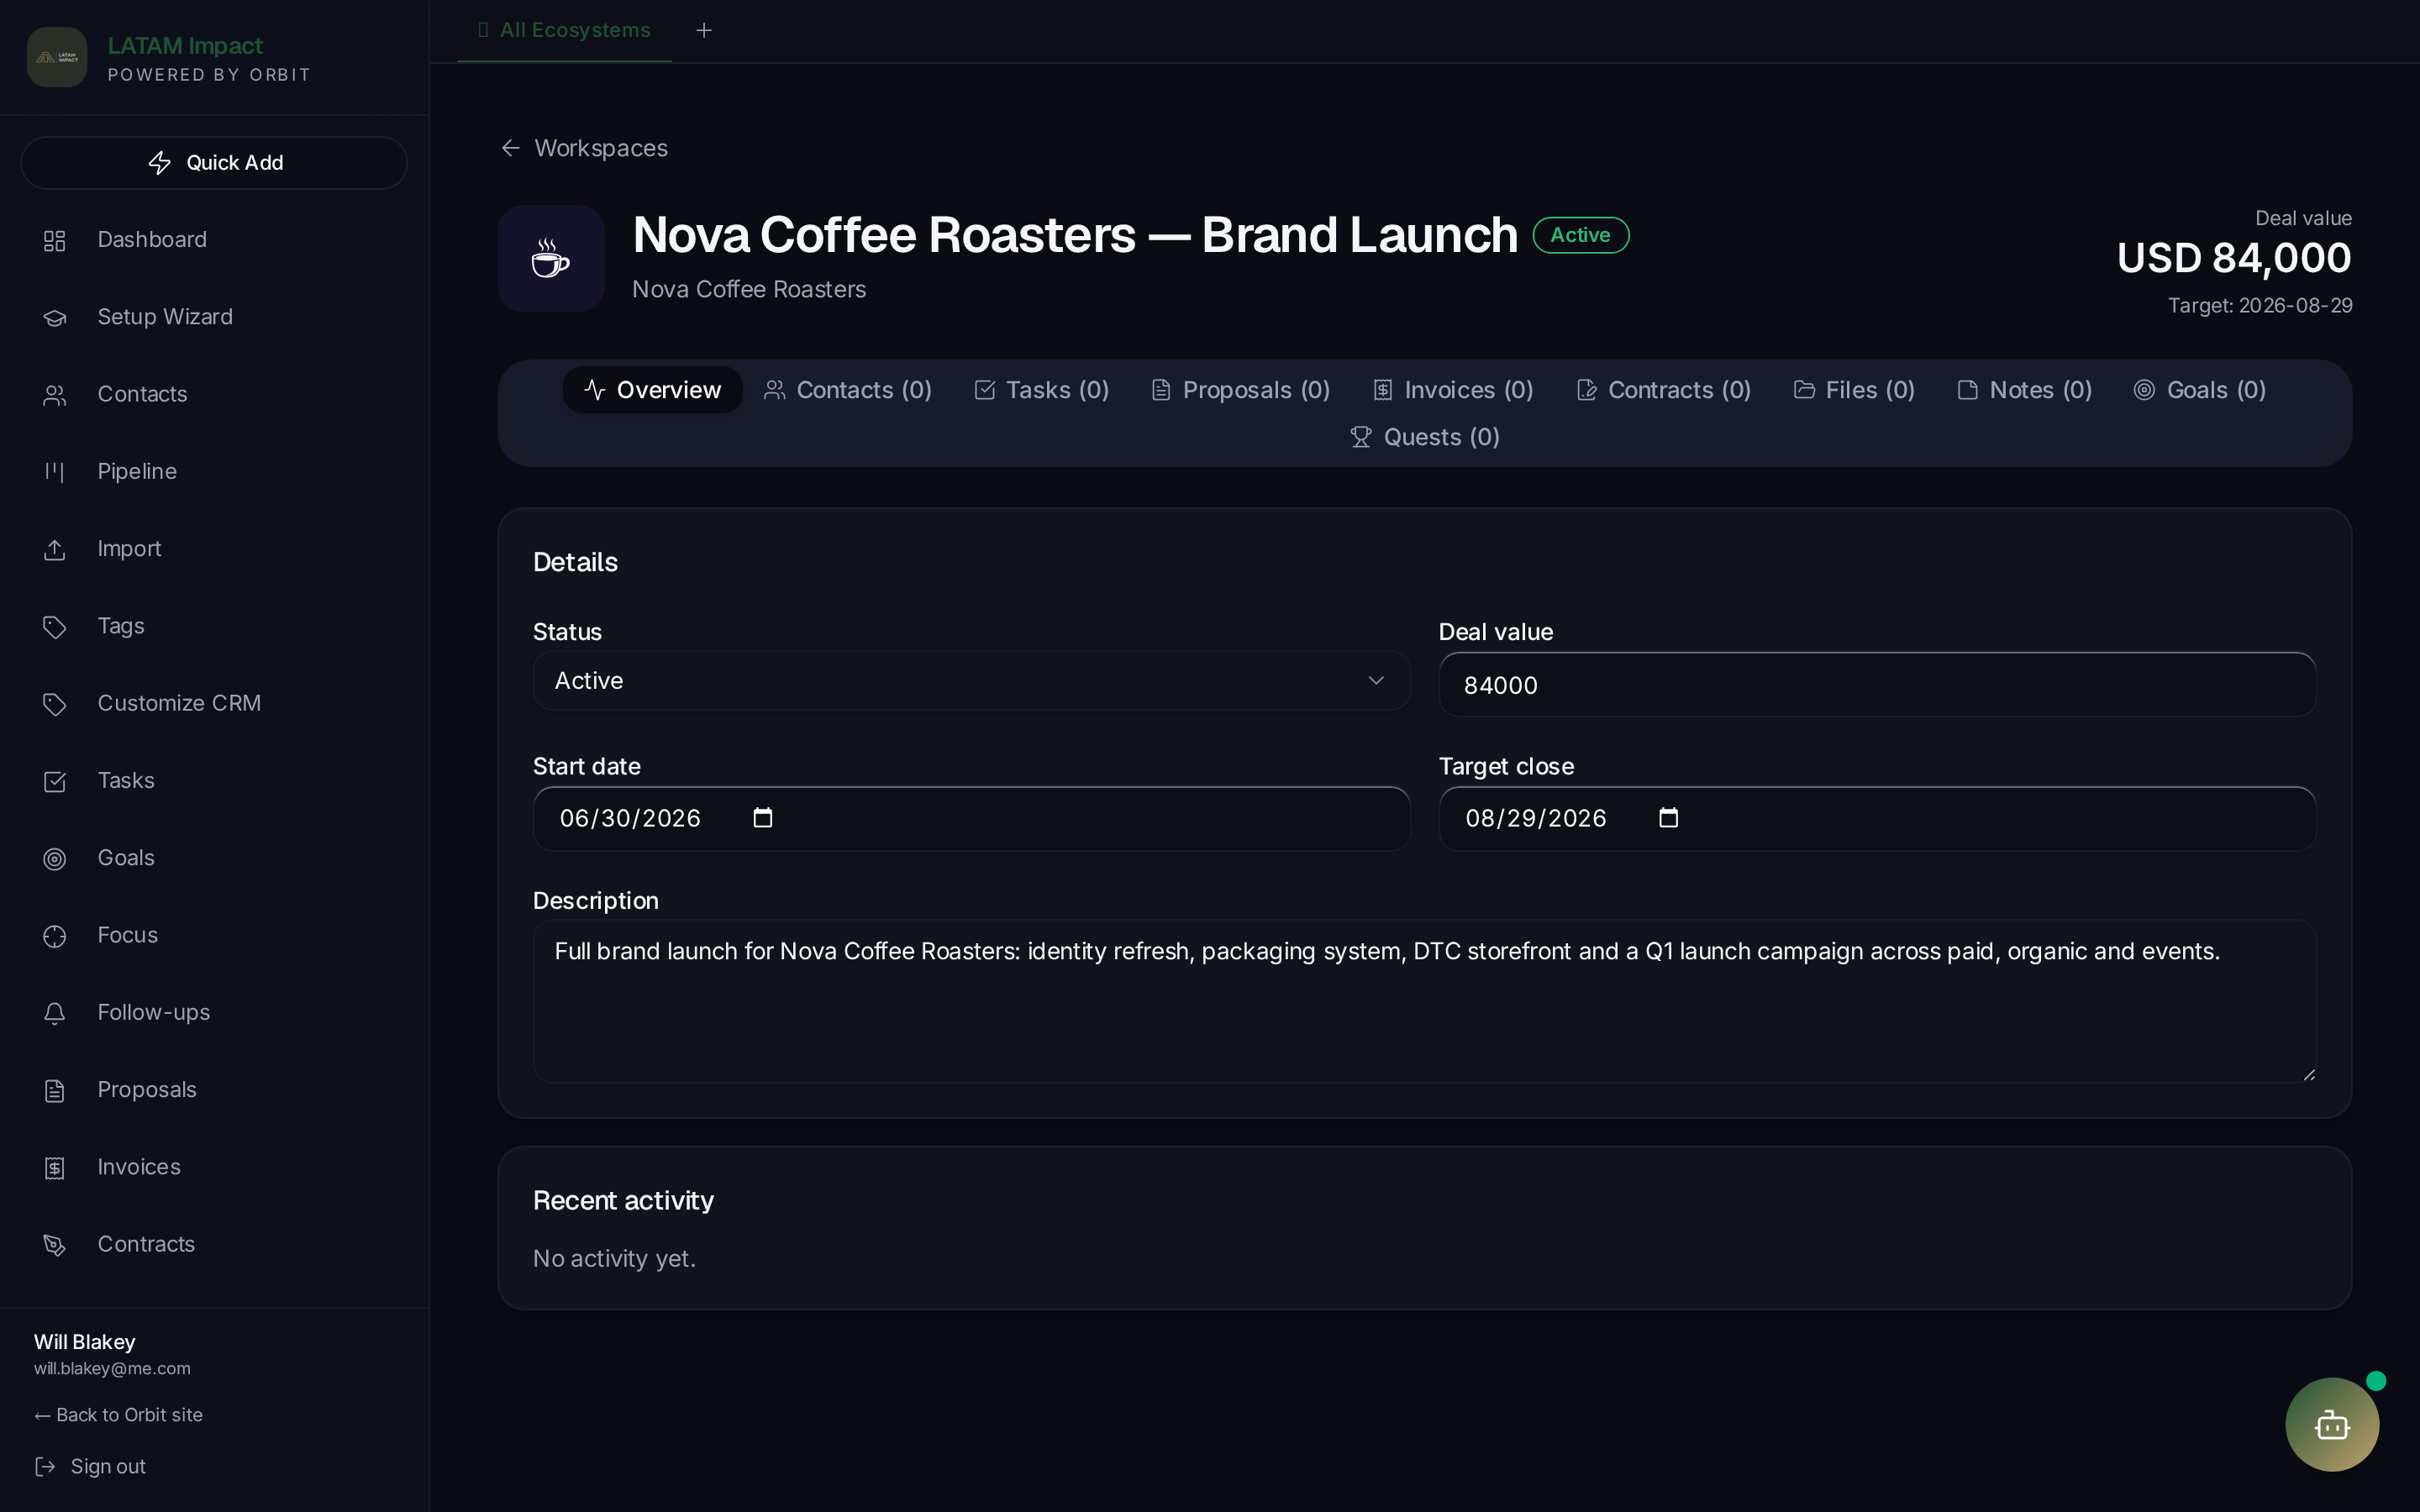The height and width of the screenshot is (1512, 2420).
Task: Open the AI assistant robot bubble
Action: pos(2332,1424)
